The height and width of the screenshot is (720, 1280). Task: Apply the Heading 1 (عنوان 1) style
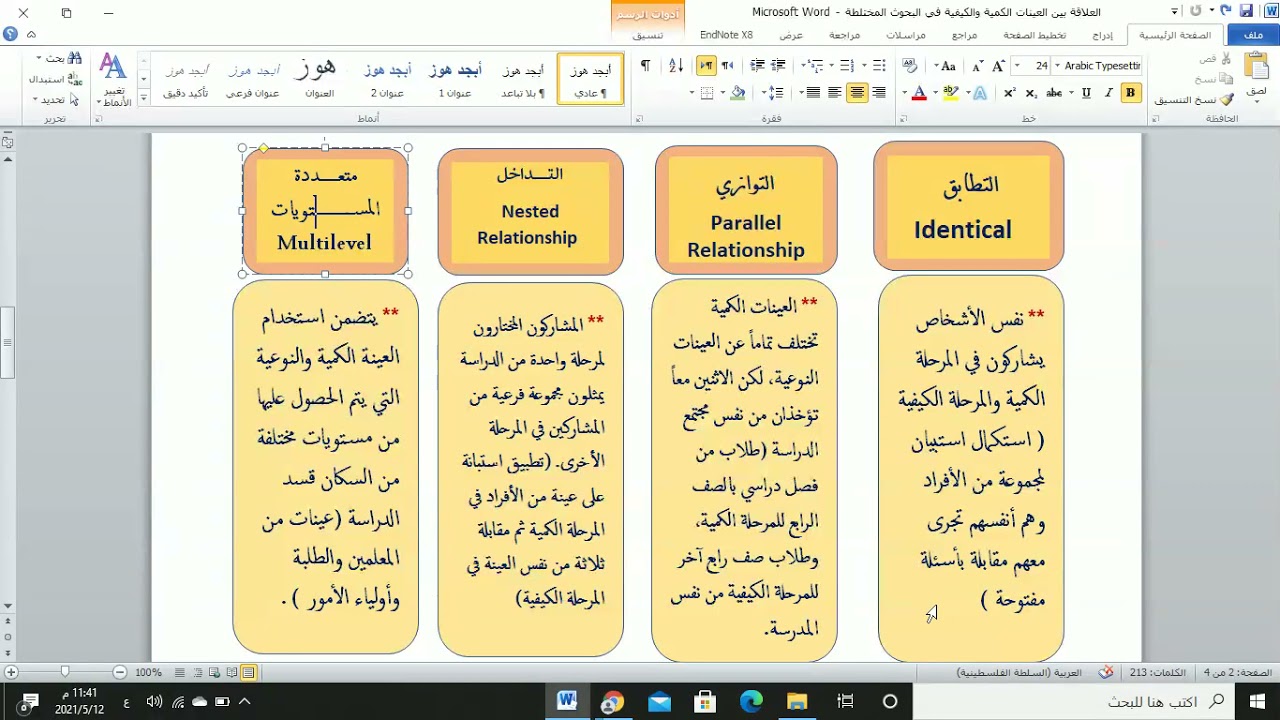455,80
